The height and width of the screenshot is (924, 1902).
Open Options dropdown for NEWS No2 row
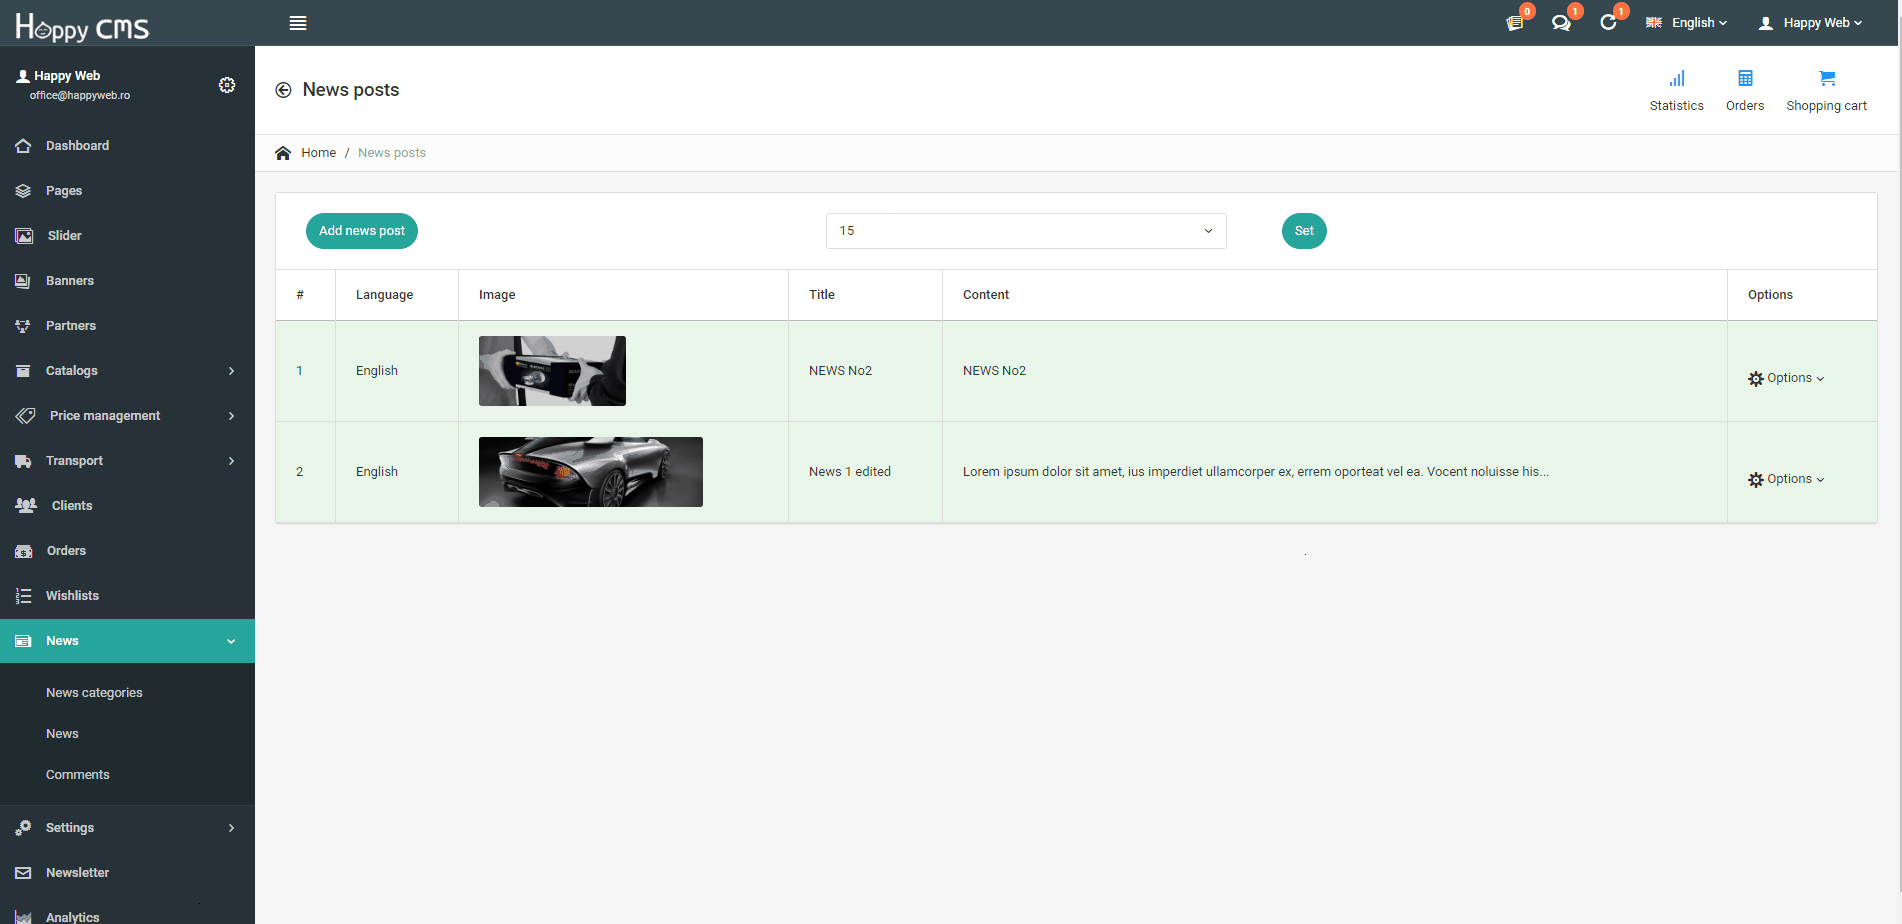(1786, 378)
